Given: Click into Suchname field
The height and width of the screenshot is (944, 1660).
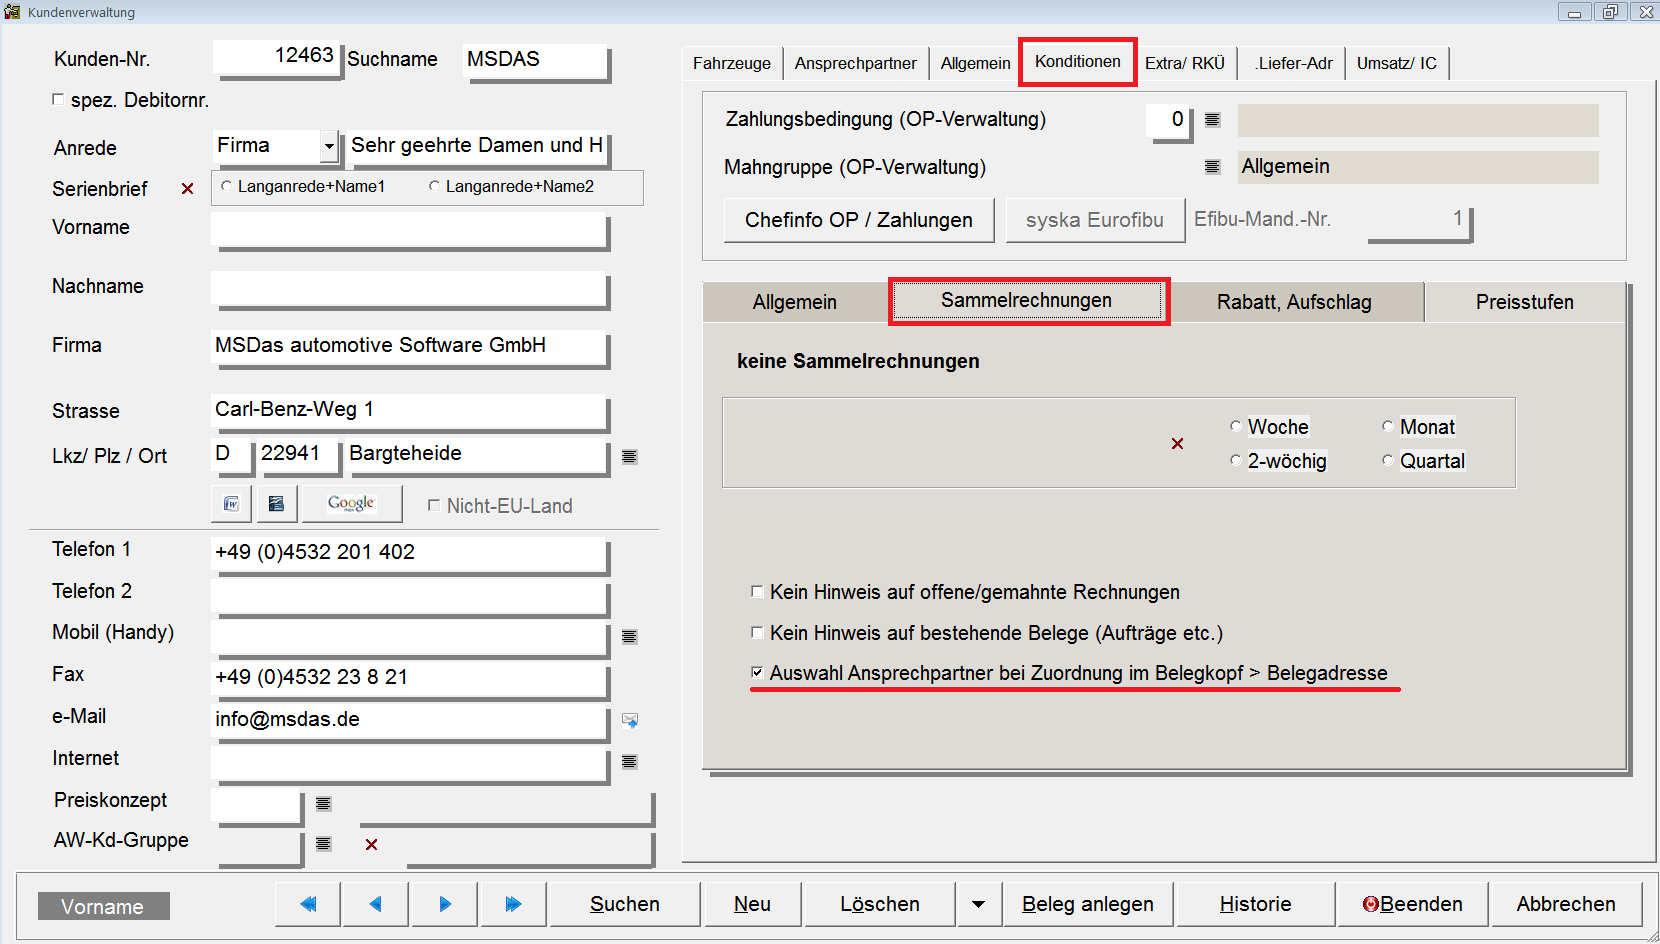Looking at the screenshot, I should [x=536, y=60].
